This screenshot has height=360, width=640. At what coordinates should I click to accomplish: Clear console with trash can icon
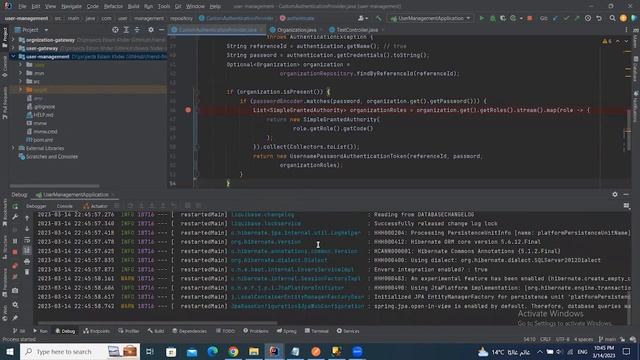click(x=27, y=272)
